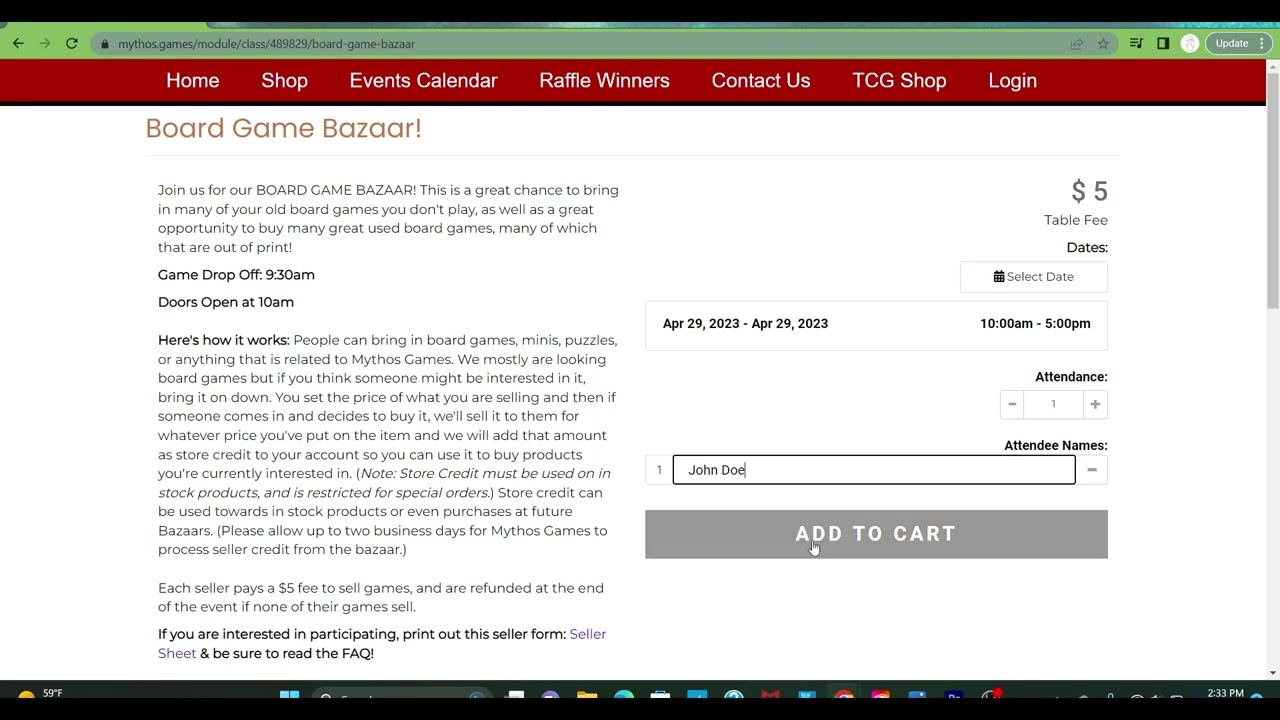This screenshot has height=720, width=1280.
Task: Open the media controls icon
Action: (1136, 44)
